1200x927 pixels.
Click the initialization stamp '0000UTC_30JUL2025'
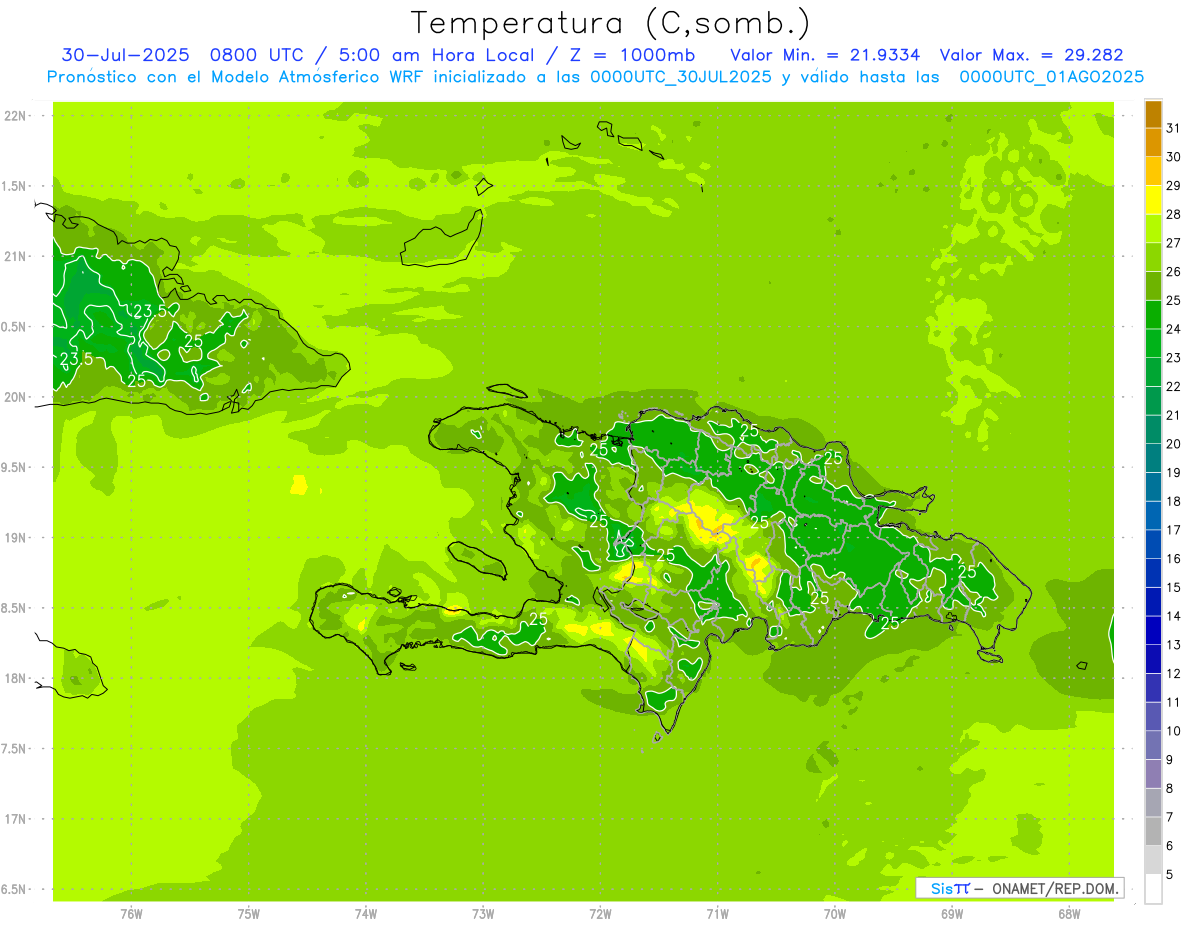point(681,77)
